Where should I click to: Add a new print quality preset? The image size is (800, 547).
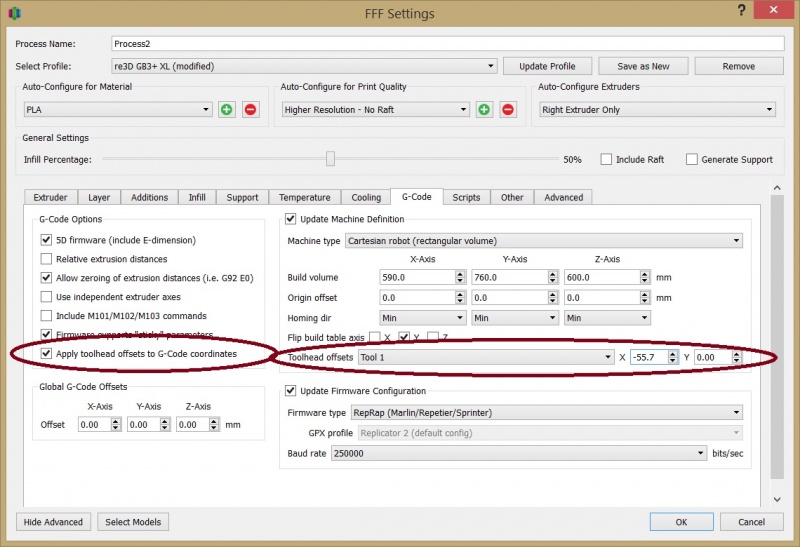[484, 109]
